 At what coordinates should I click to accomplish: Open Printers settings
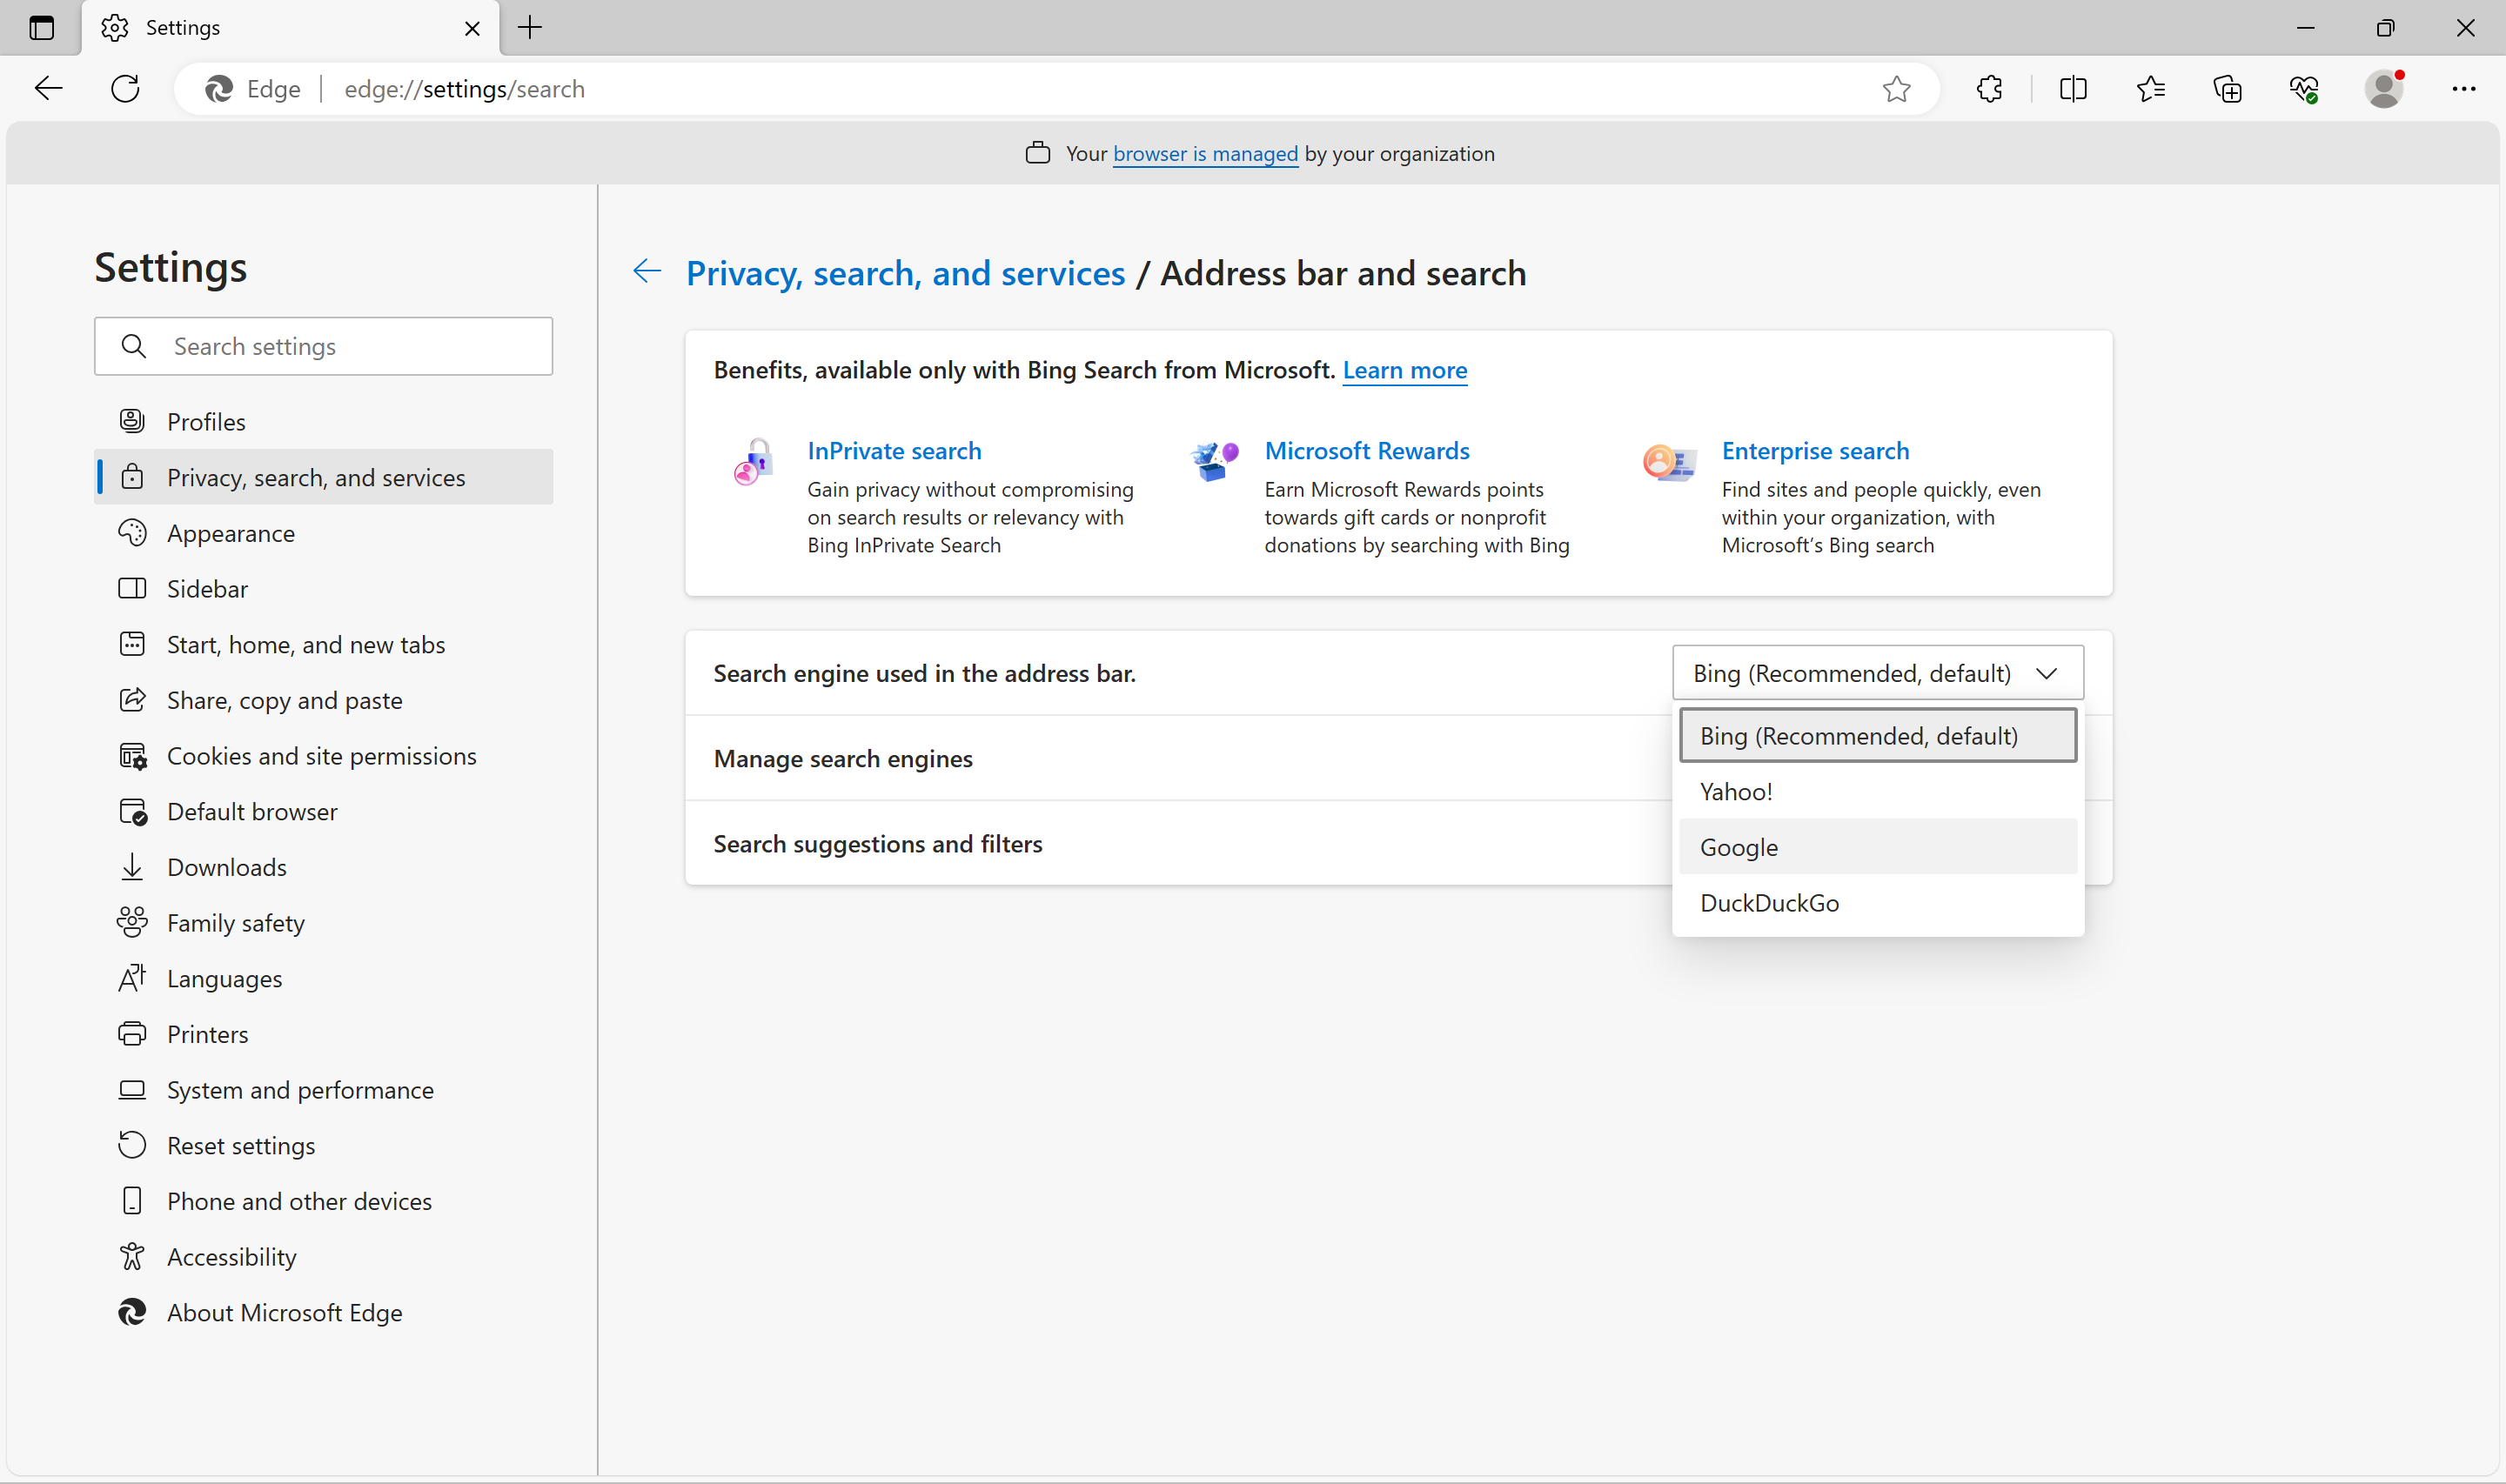[323, 1034]
